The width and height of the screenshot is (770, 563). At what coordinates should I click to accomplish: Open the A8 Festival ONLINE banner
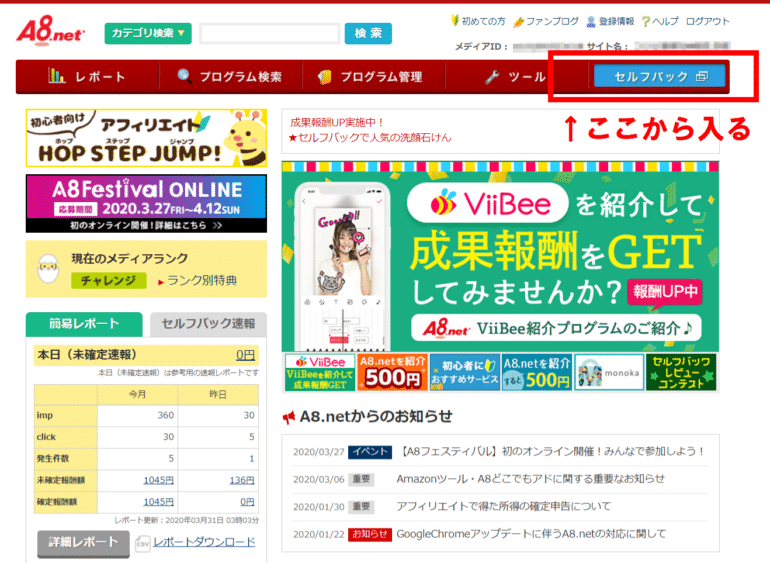(x=146, y=203)
